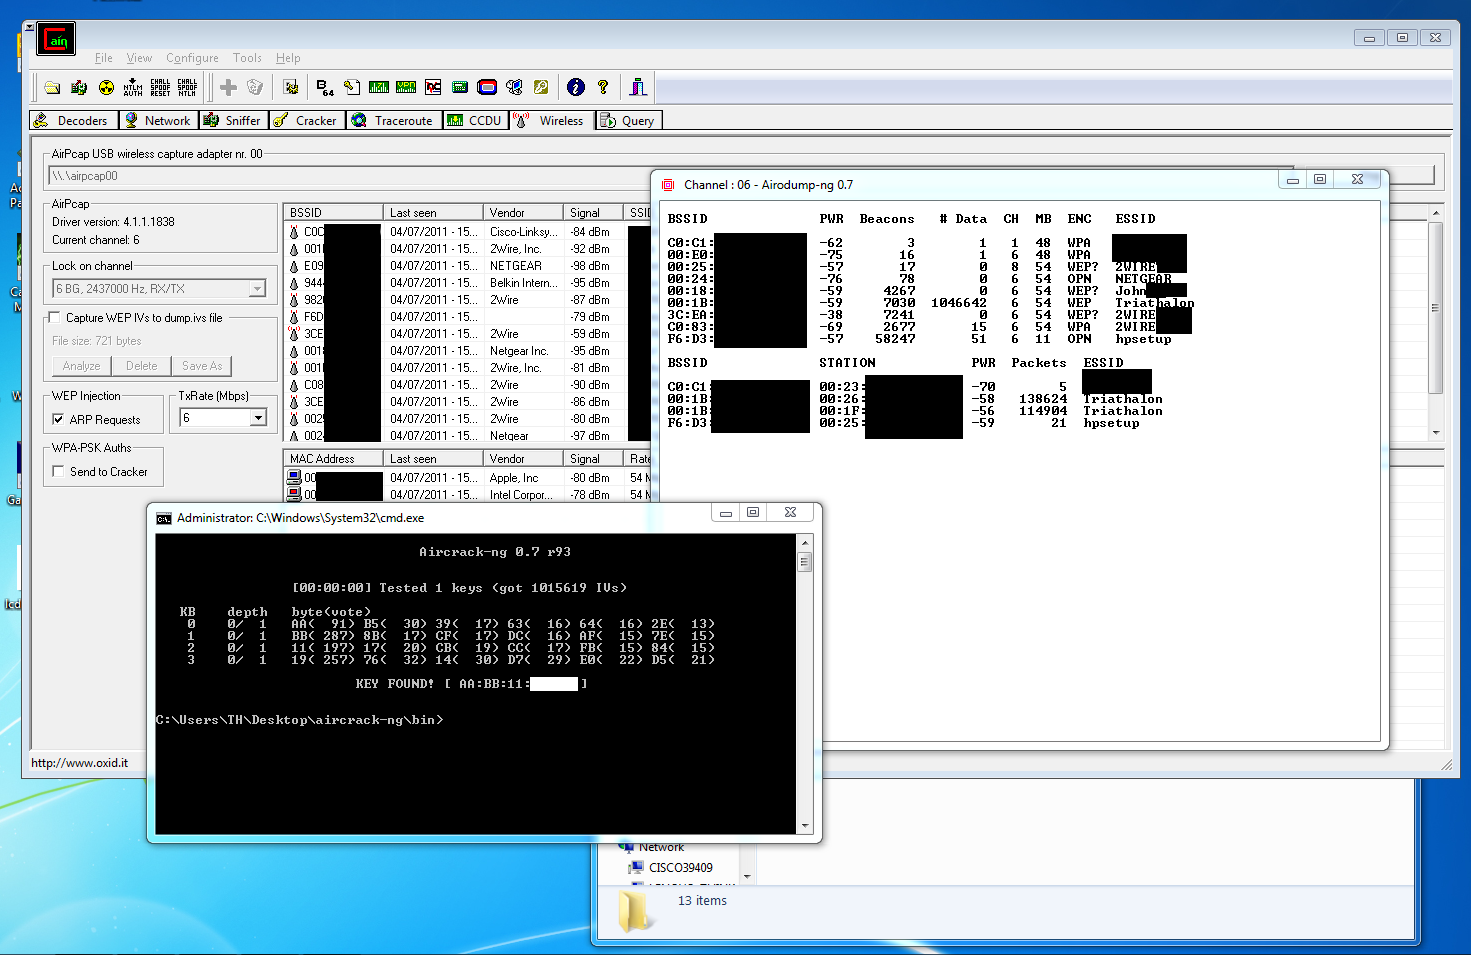
Task: Expand the TxRate Mbps dropdown
Action: (x=259, y=418)
